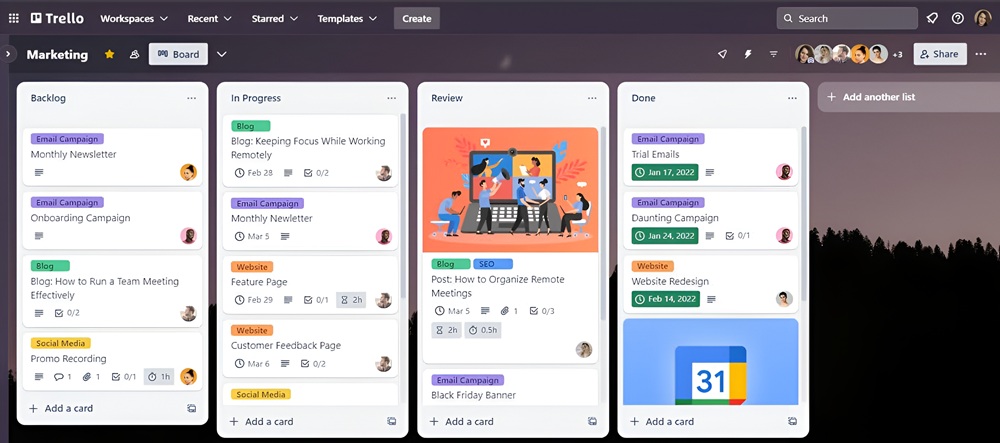Image resolution: width=1000 pixels, height=443 pixels.
Task: Open the apps grid switcher icon
Action: click(13, 18)
